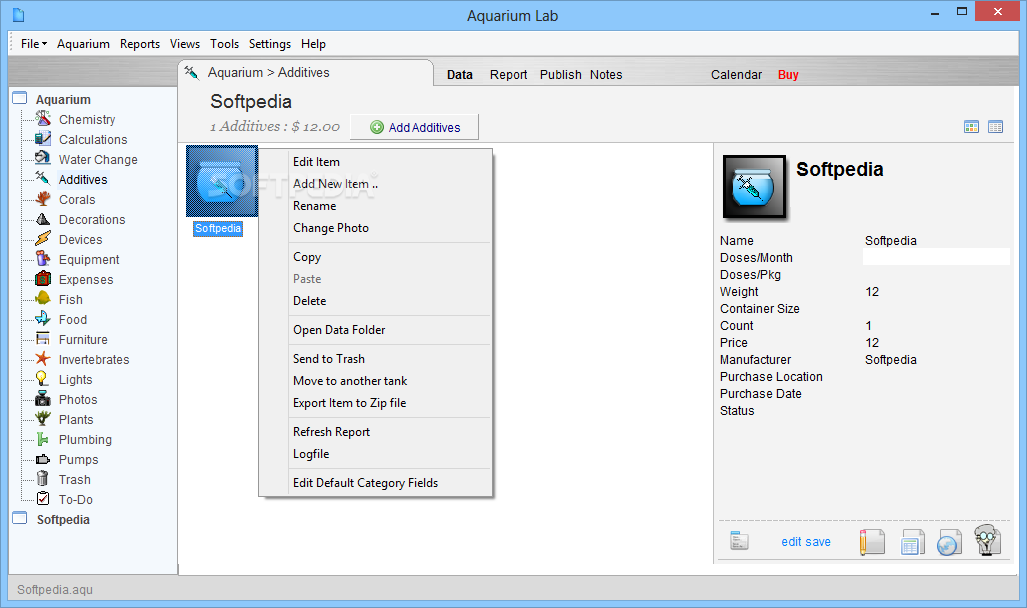
Task: Switch to the Publish tab
Action: point(561,75)
